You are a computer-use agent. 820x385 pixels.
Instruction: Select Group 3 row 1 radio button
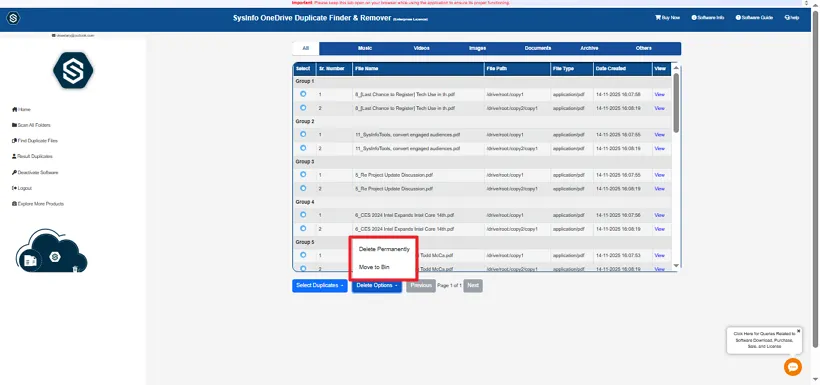(x=303, y=174)
